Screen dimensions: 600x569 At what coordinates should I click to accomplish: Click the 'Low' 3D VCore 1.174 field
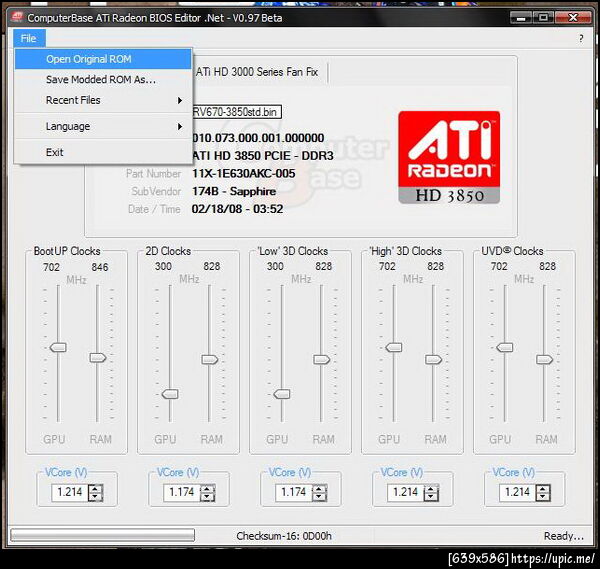tap(293, 492)
